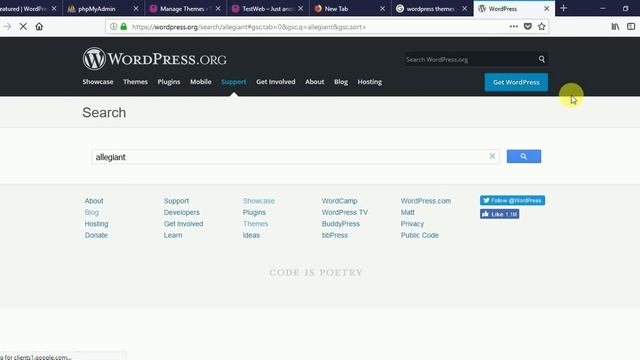The width and height of the screenshot is (640, 360).
Task: Click the green padlock security icon
Action: (x=124, y=27)
